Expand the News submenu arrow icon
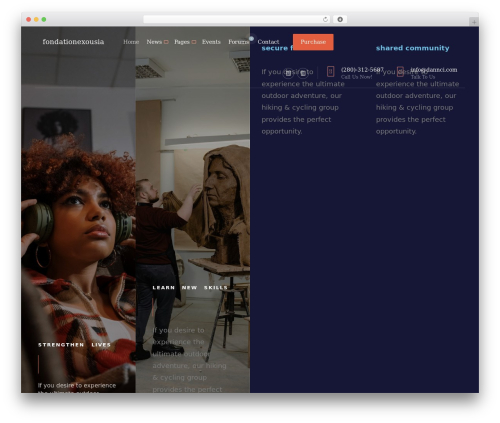 [166, 42]
